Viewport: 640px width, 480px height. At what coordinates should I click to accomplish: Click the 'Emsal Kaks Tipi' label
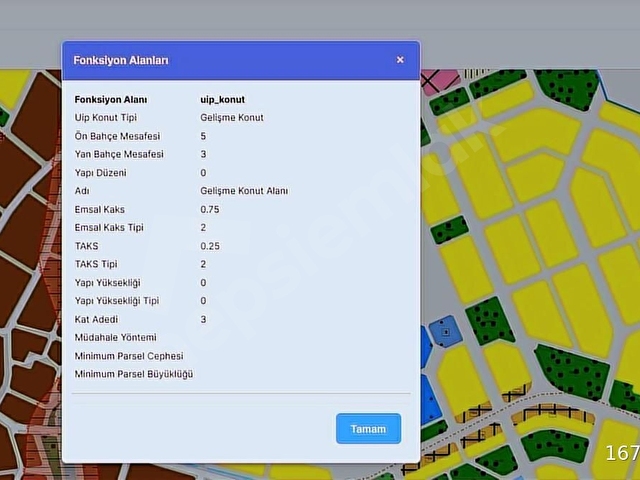click(x=109, y=227)
